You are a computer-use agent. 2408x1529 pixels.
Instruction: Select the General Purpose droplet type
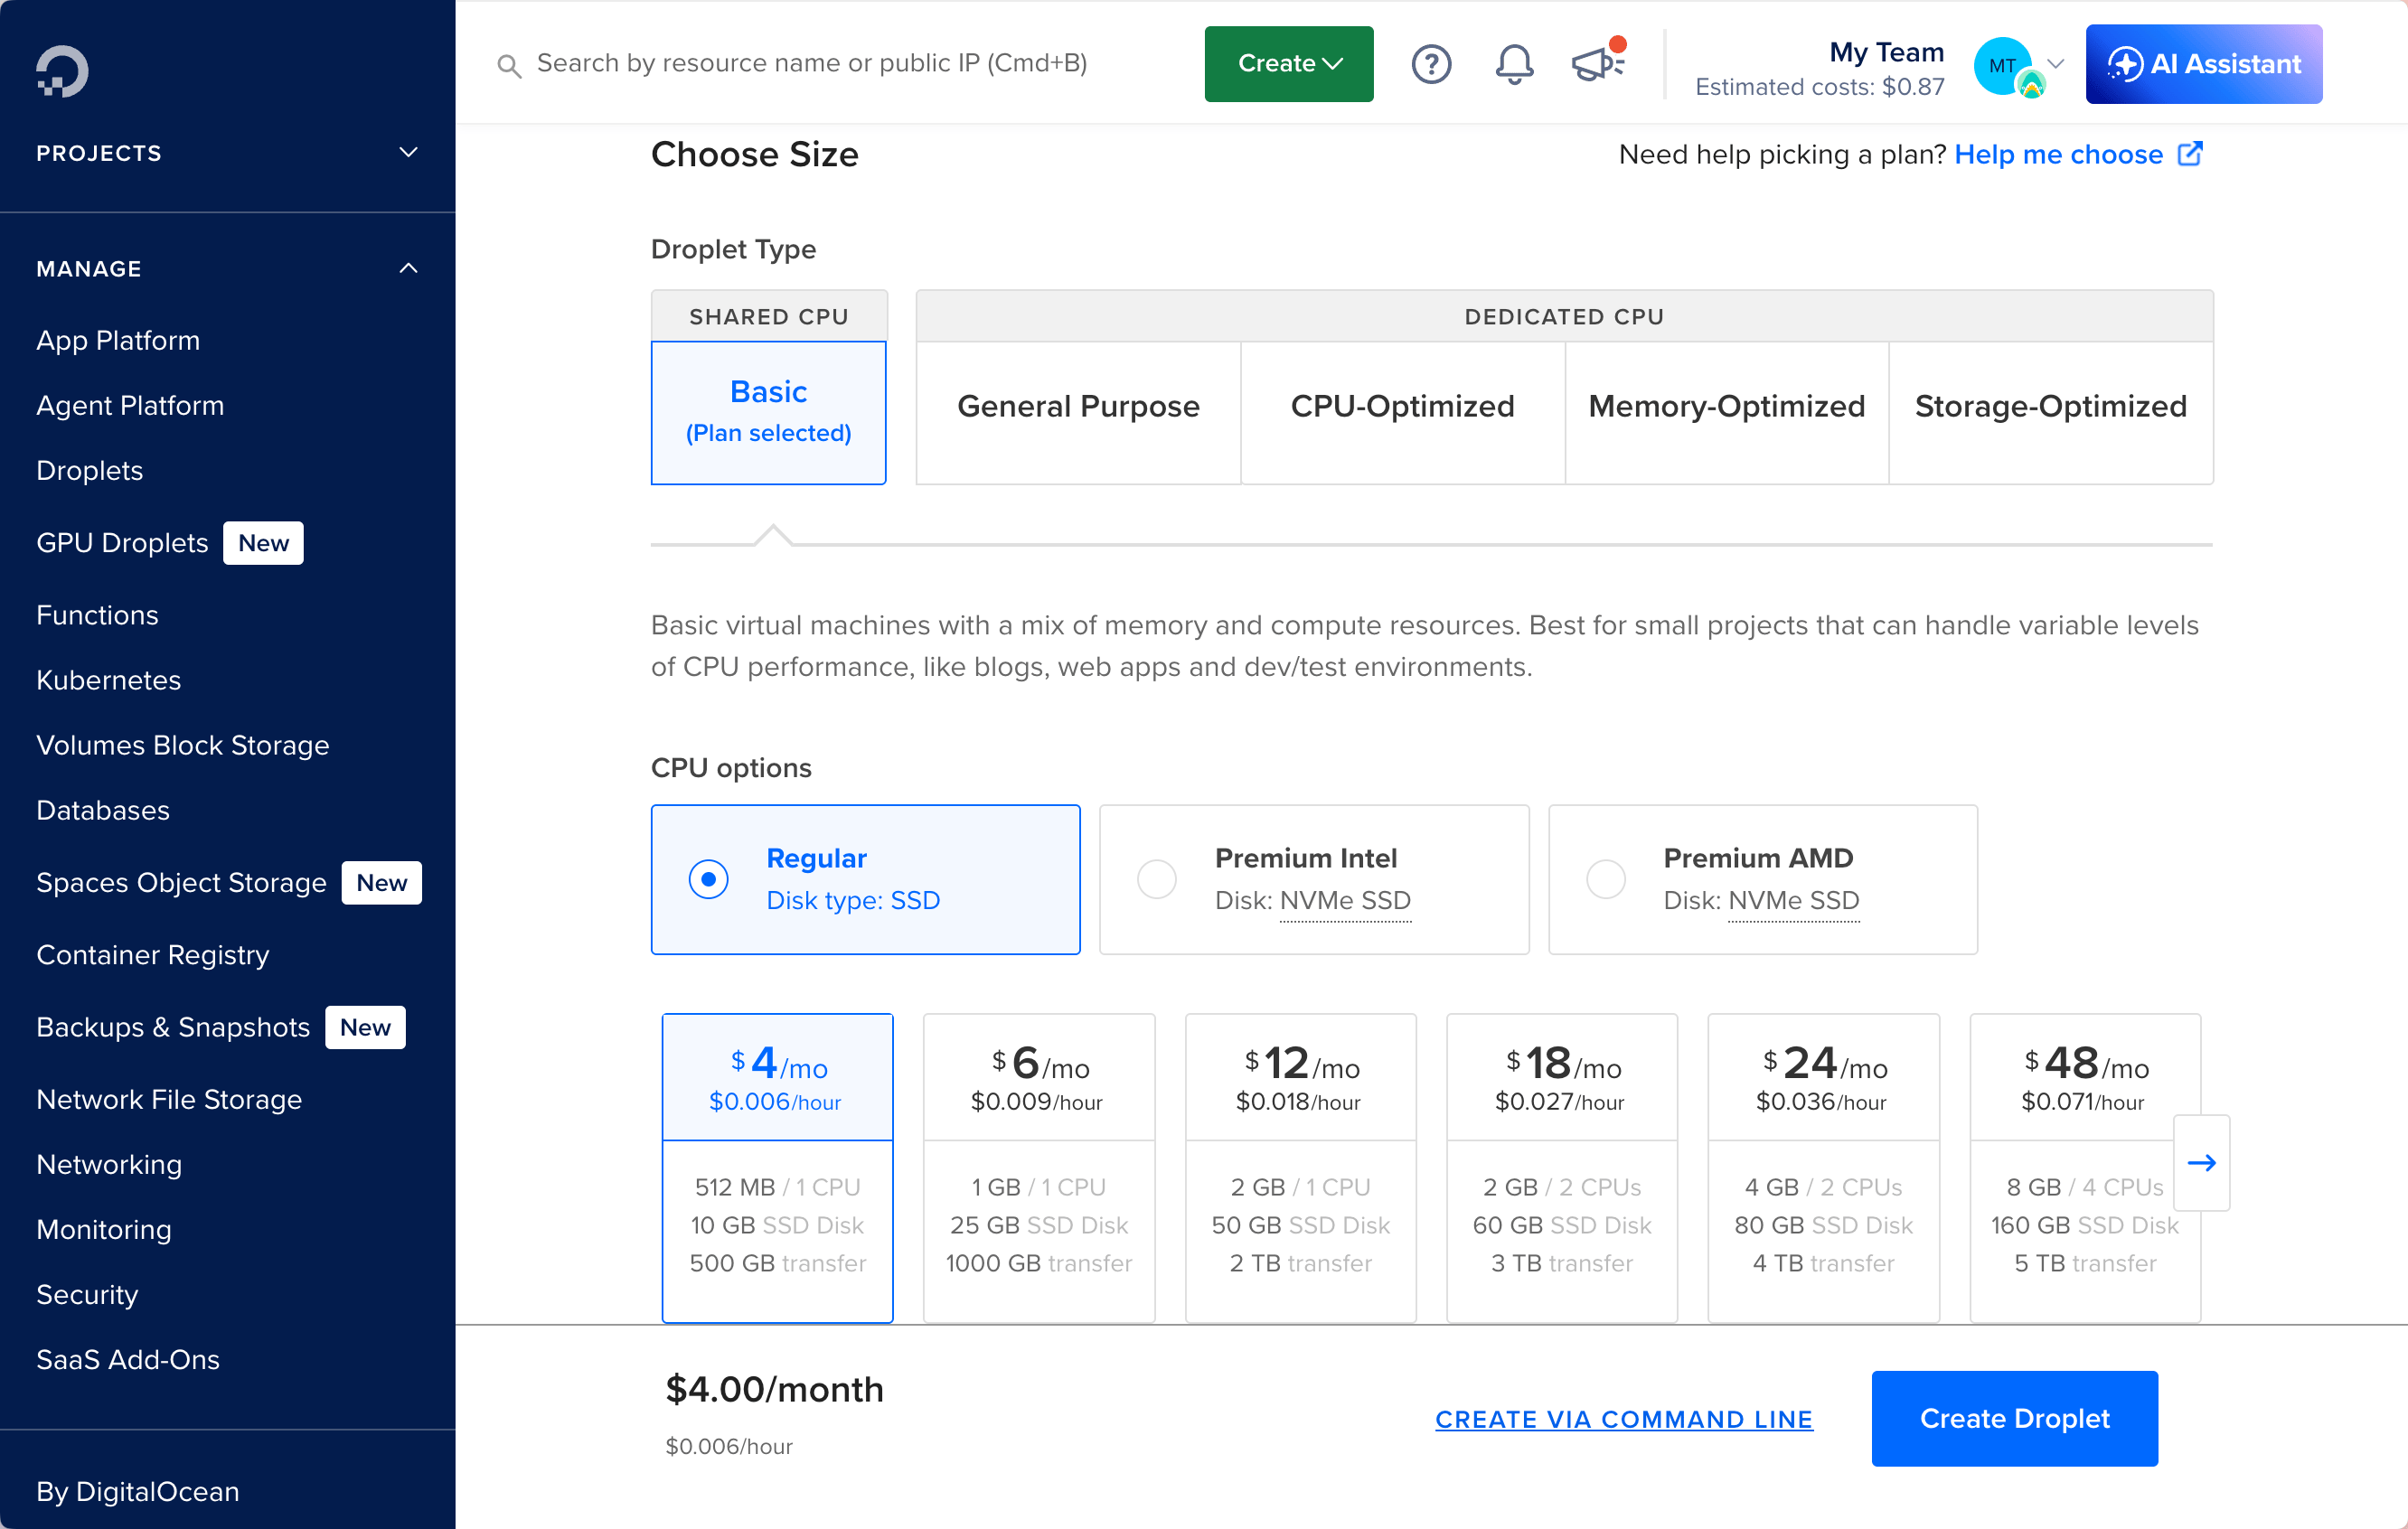(x=1078, y=412)
